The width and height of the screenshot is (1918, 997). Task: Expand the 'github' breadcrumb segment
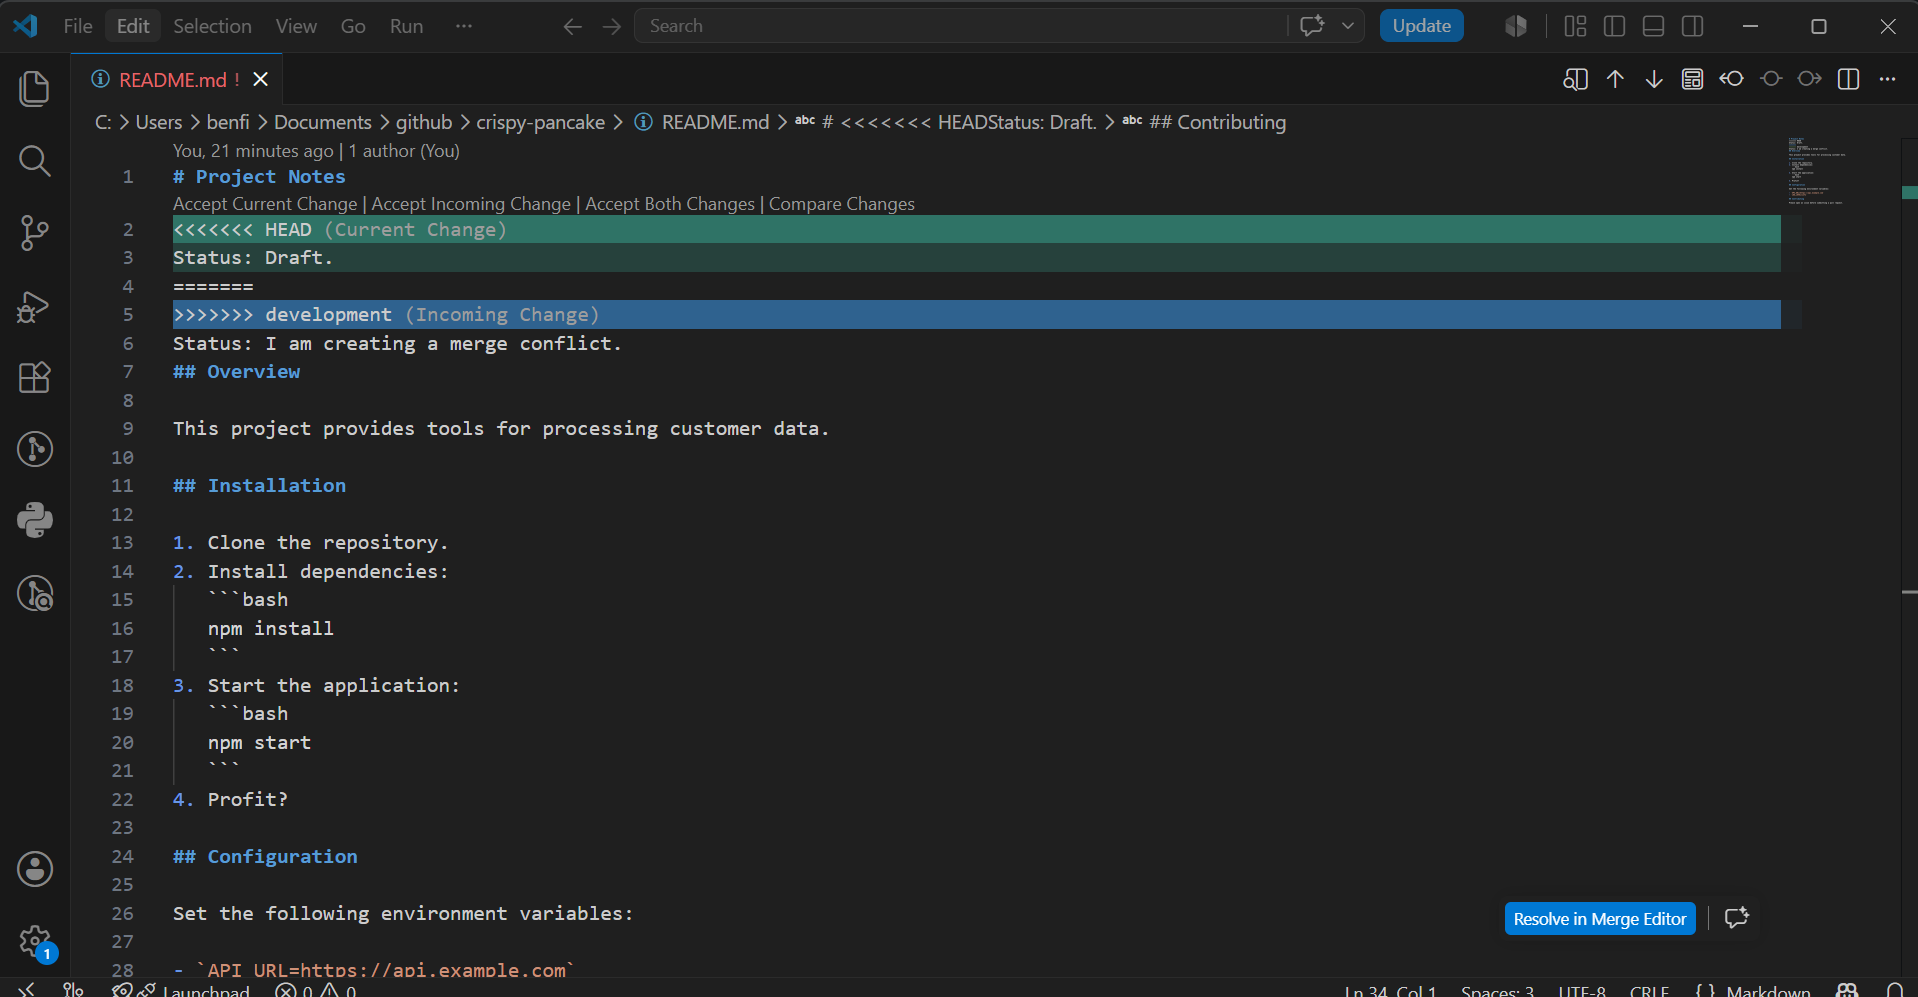pos(424,122)
